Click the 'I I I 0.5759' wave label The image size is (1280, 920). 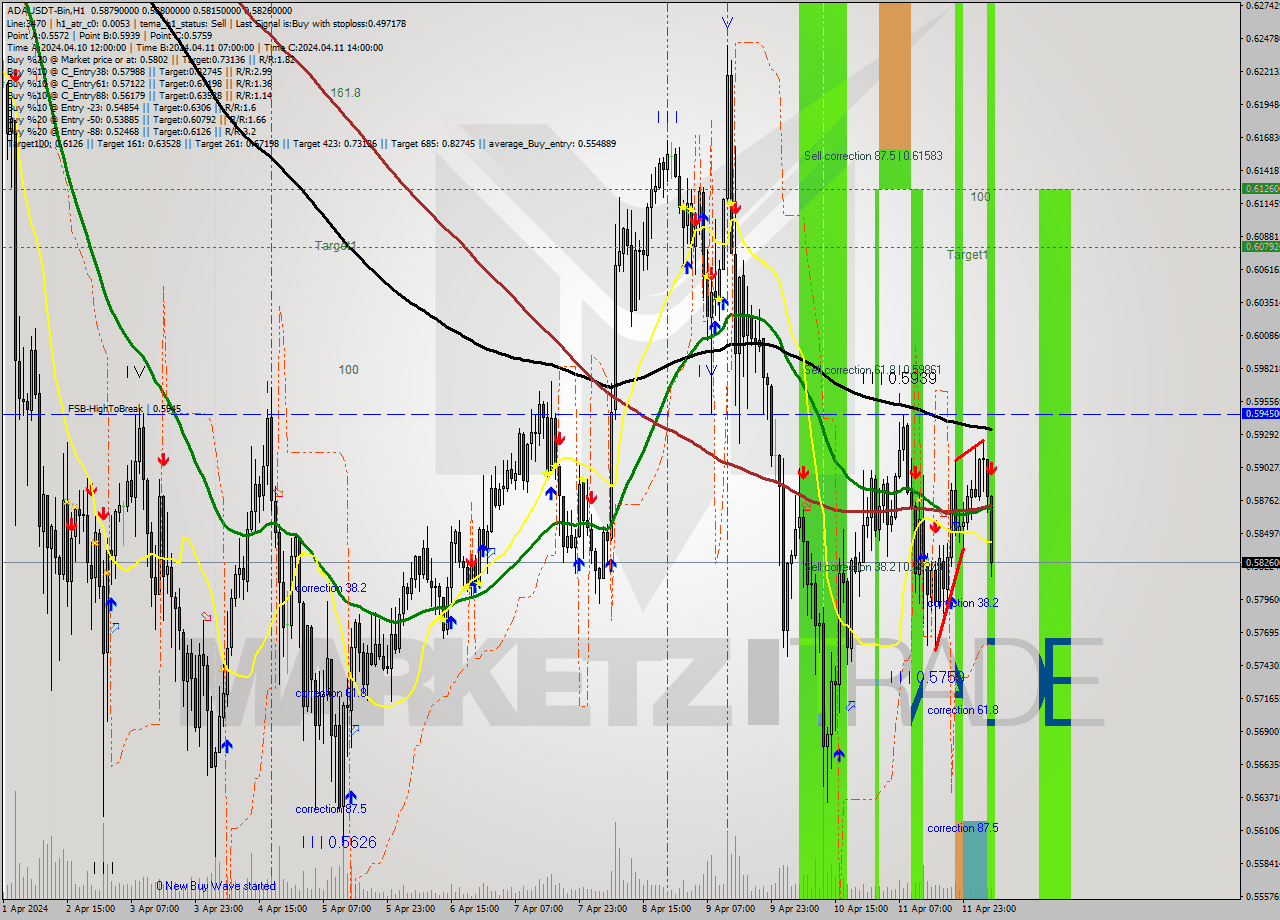(927, 677)
